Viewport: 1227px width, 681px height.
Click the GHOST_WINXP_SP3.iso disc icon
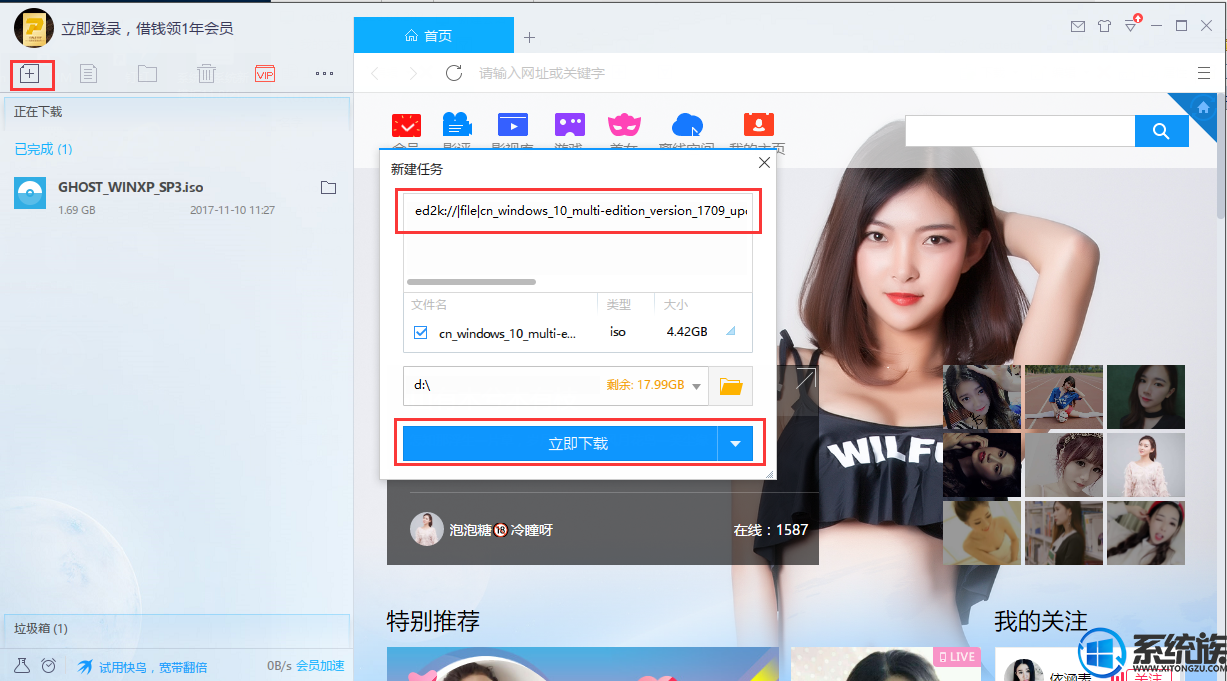(x=29, y=193)
